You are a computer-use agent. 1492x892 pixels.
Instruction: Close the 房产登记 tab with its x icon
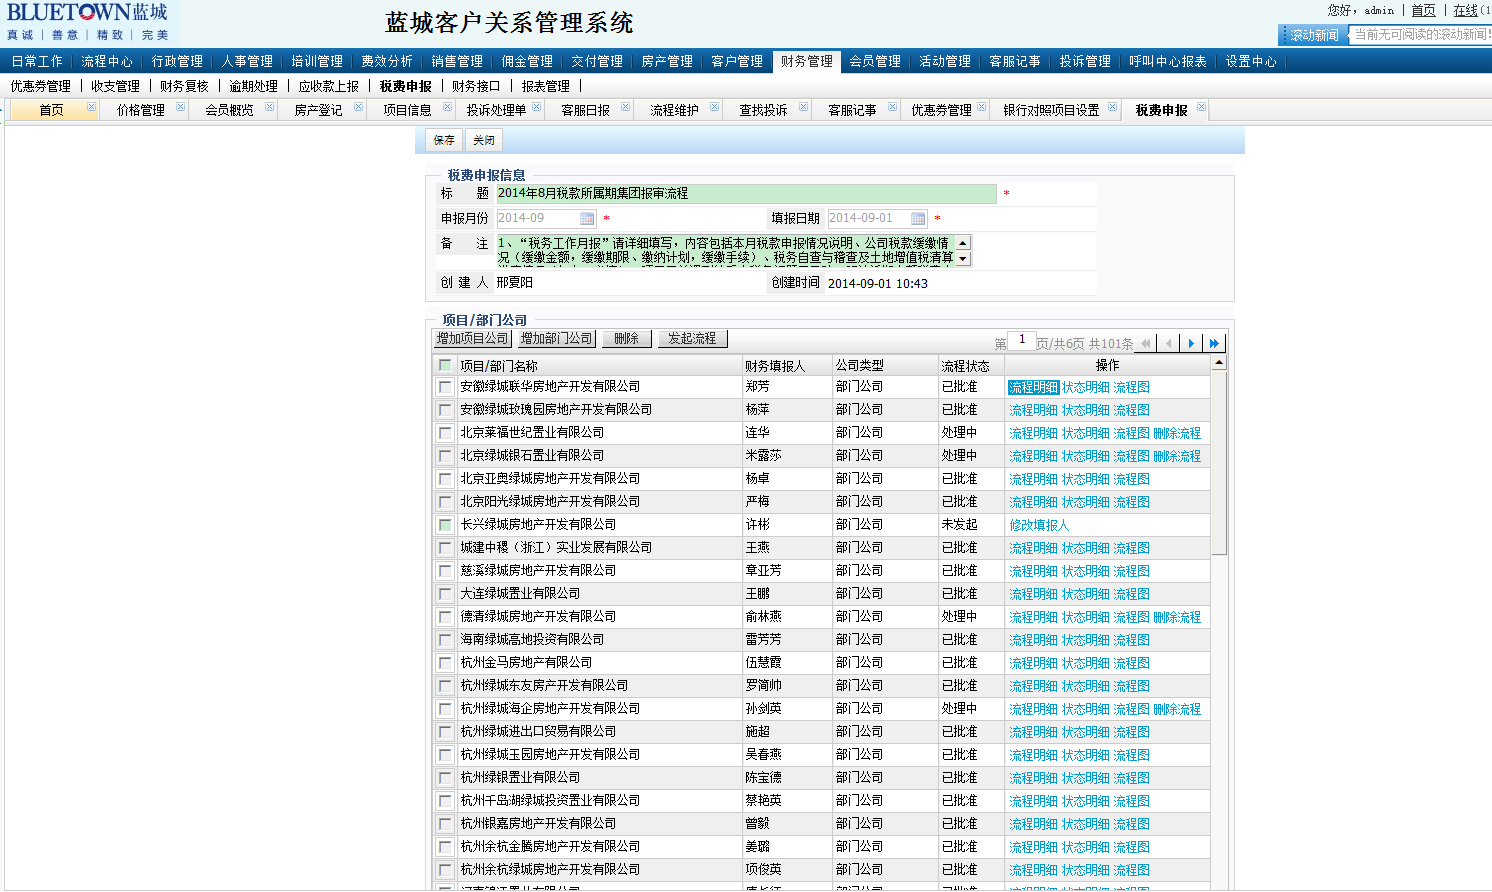pos(358,107)
